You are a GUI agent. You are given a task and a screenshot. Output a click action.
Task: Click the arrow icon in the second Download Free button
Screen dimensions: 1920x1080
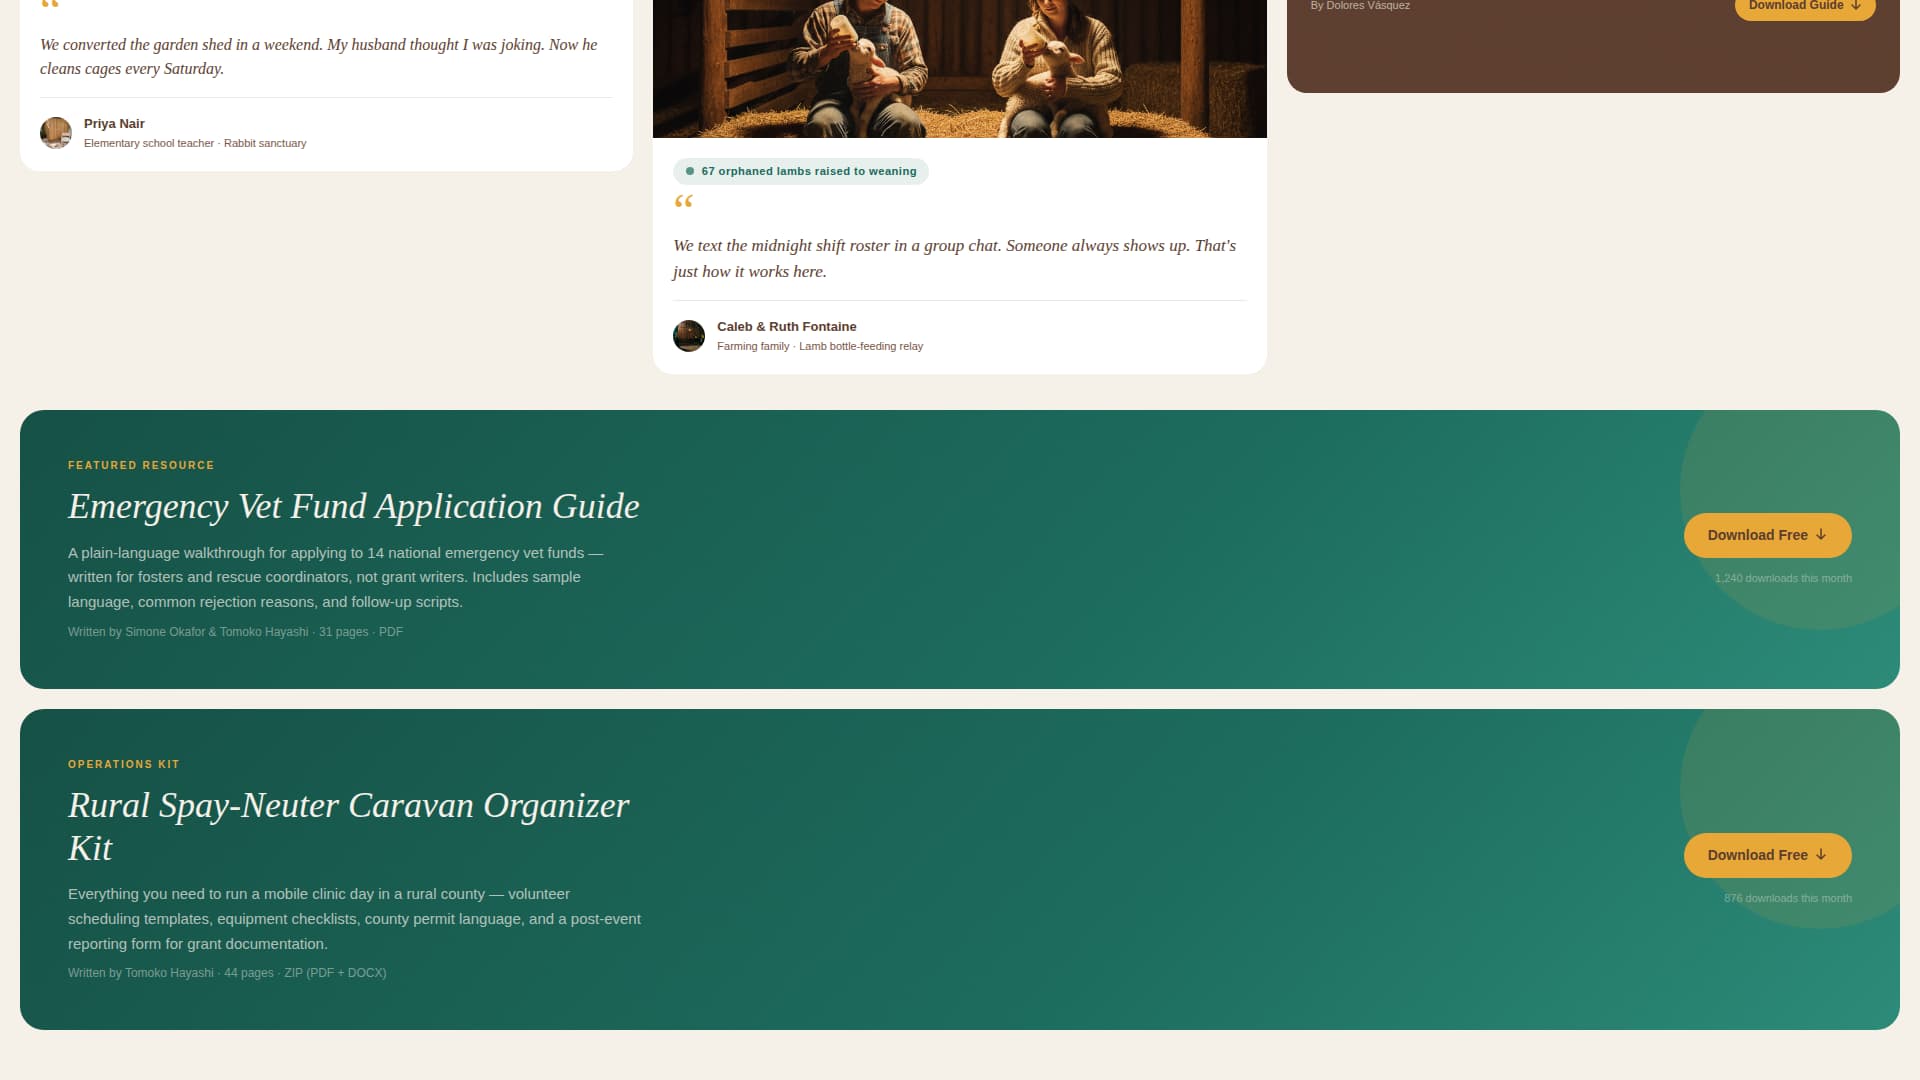click(1822, 855)
